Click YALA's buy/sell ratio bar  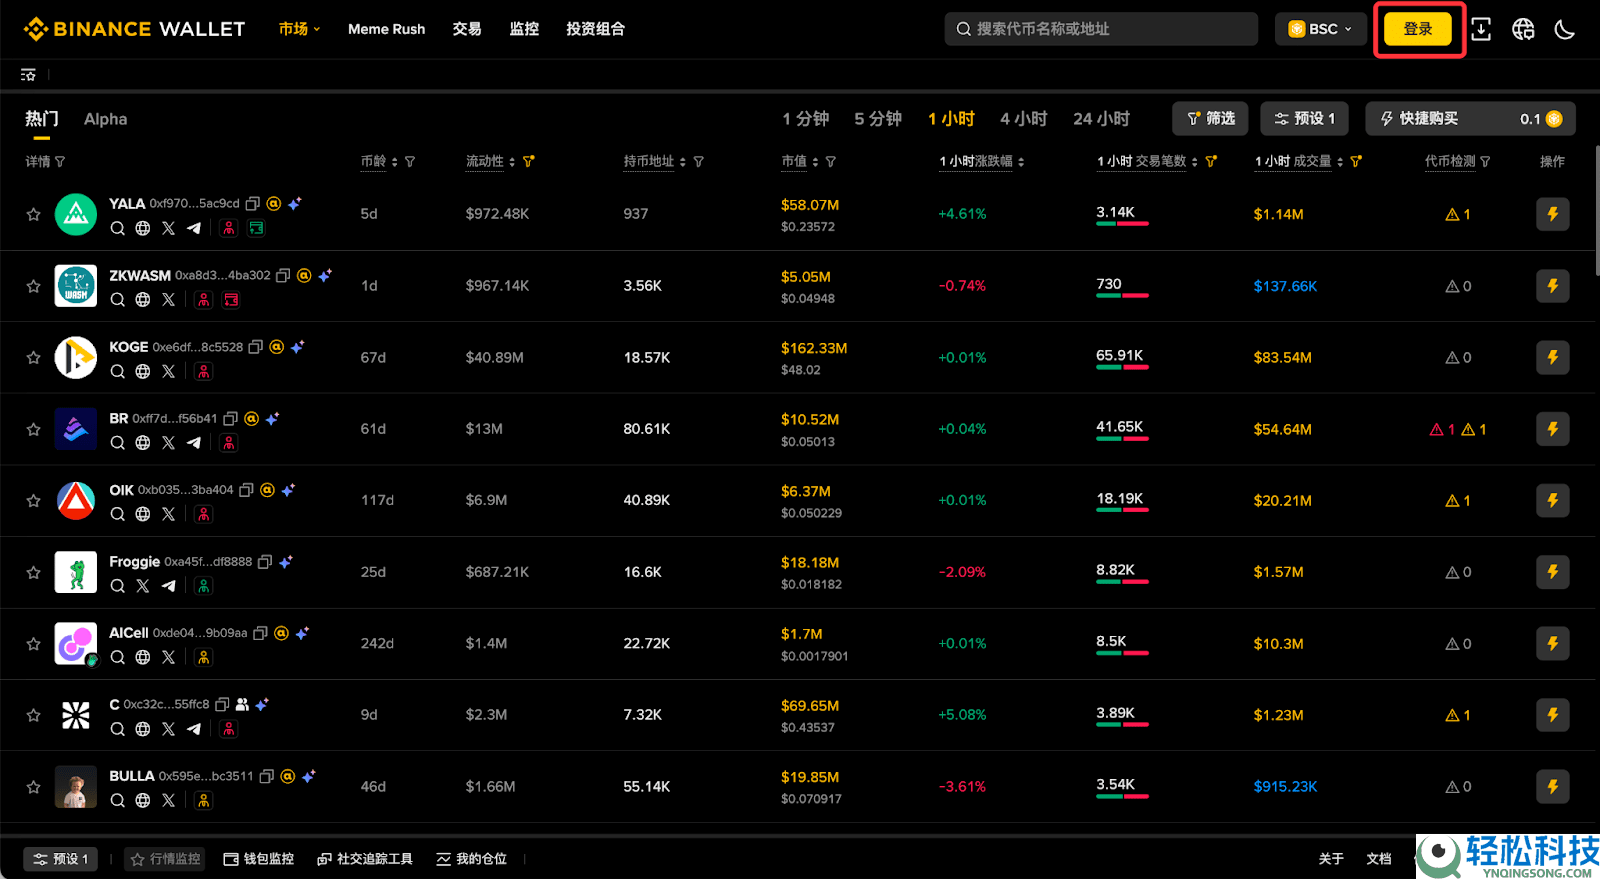(1122, 224)
